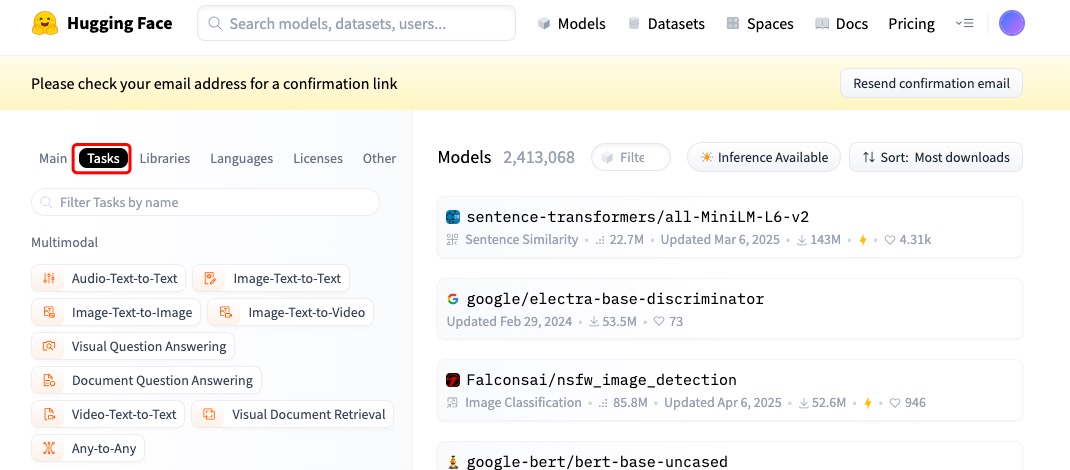Open the Pricing page link
This screenshot has width=1070, height=470.
tap(911, 24)
